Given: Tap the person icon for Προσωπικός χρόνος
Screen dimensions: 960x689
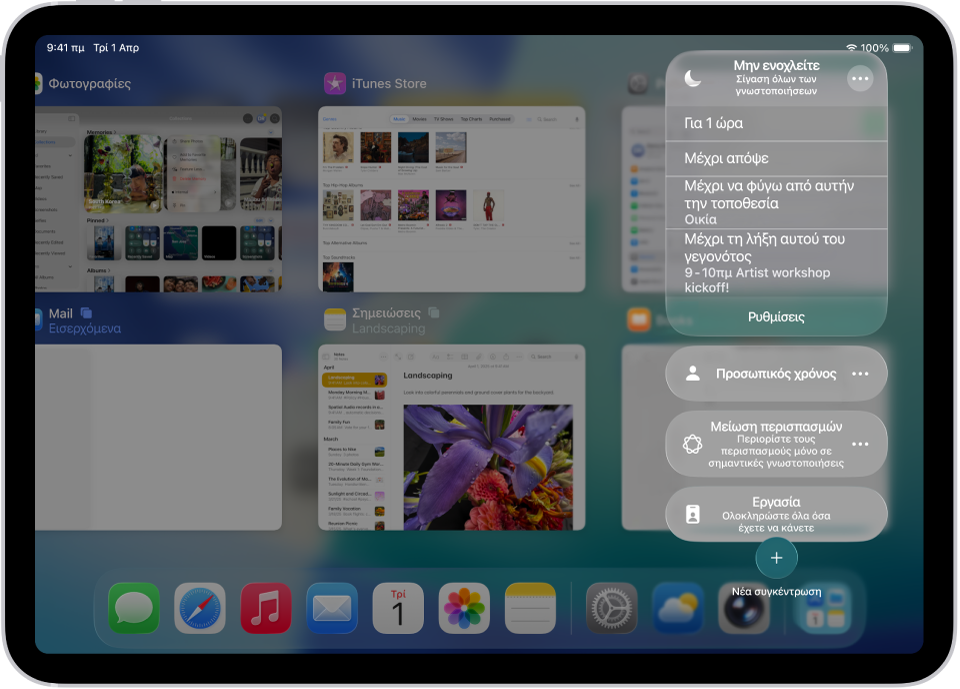Looking at the screenshot, I should (692, 374).
